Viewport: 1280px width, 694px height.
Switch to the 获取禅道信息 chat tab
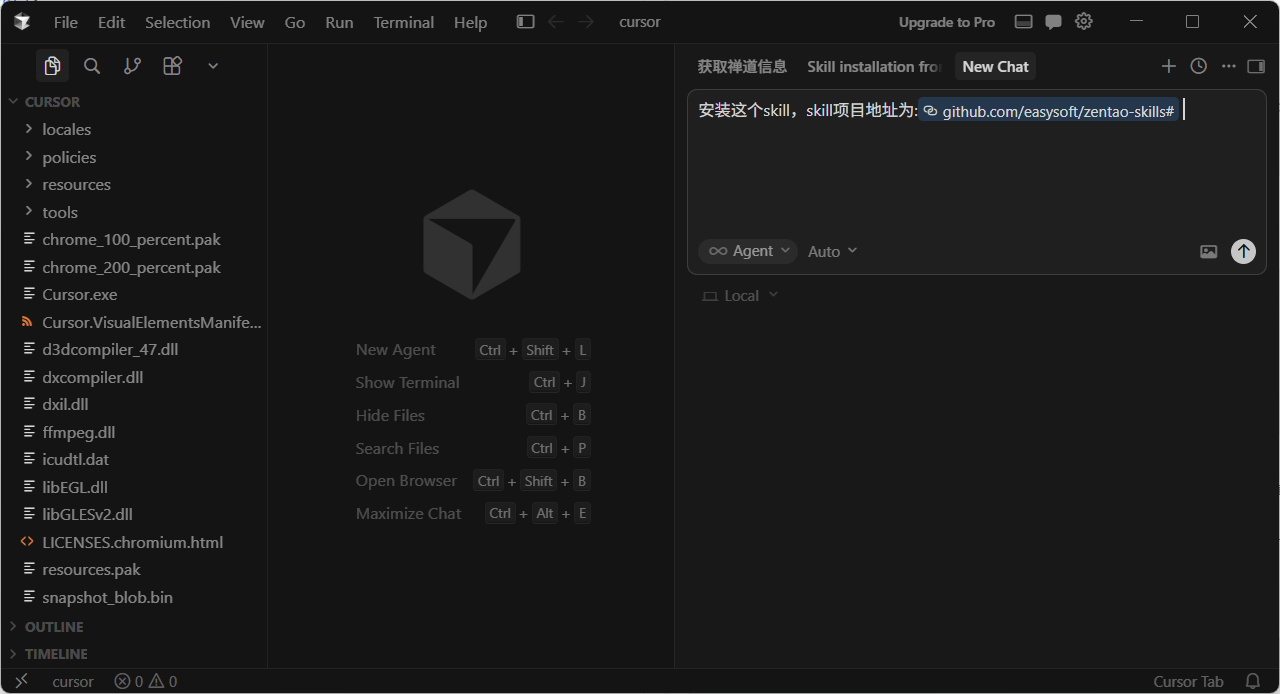(742, 66)
